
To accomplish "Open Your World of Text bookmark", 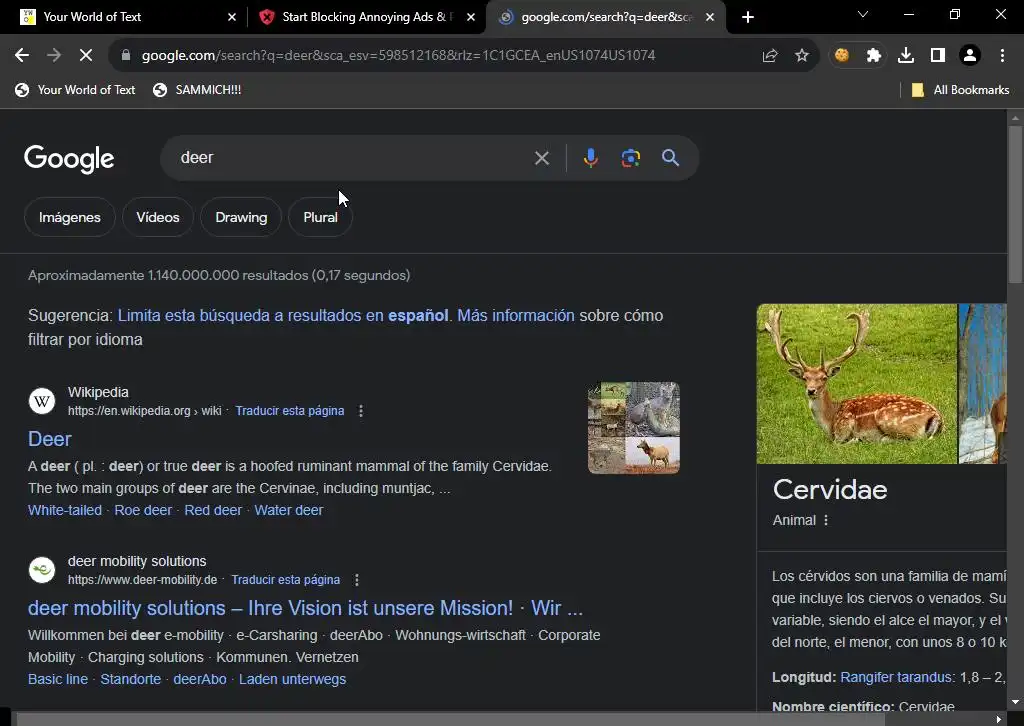I will pyautogui.click(x=75, y=90).
